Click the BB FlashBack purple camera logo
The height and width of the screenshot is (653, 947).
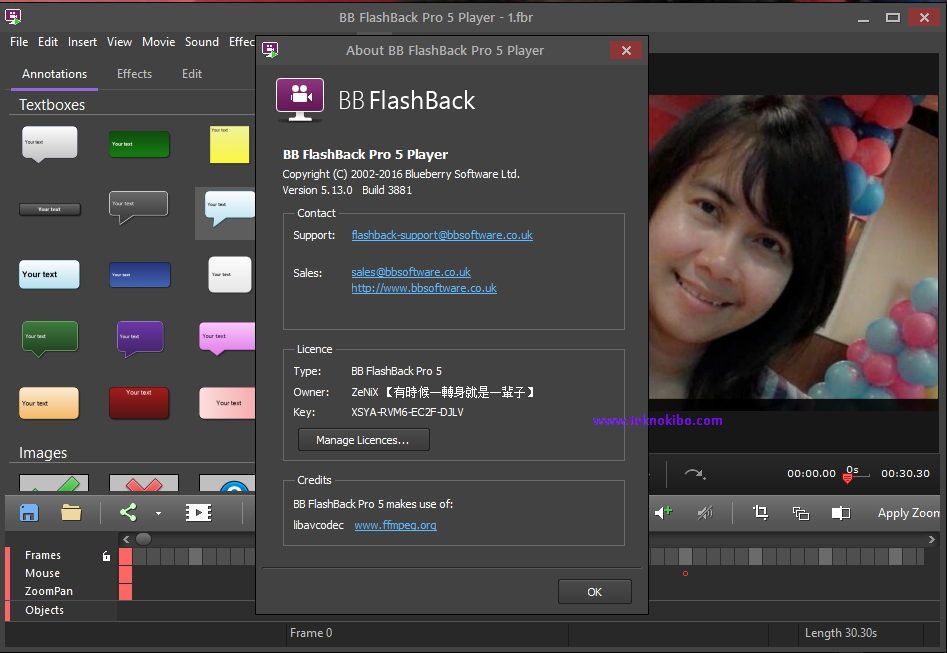(x=300, y=100)
